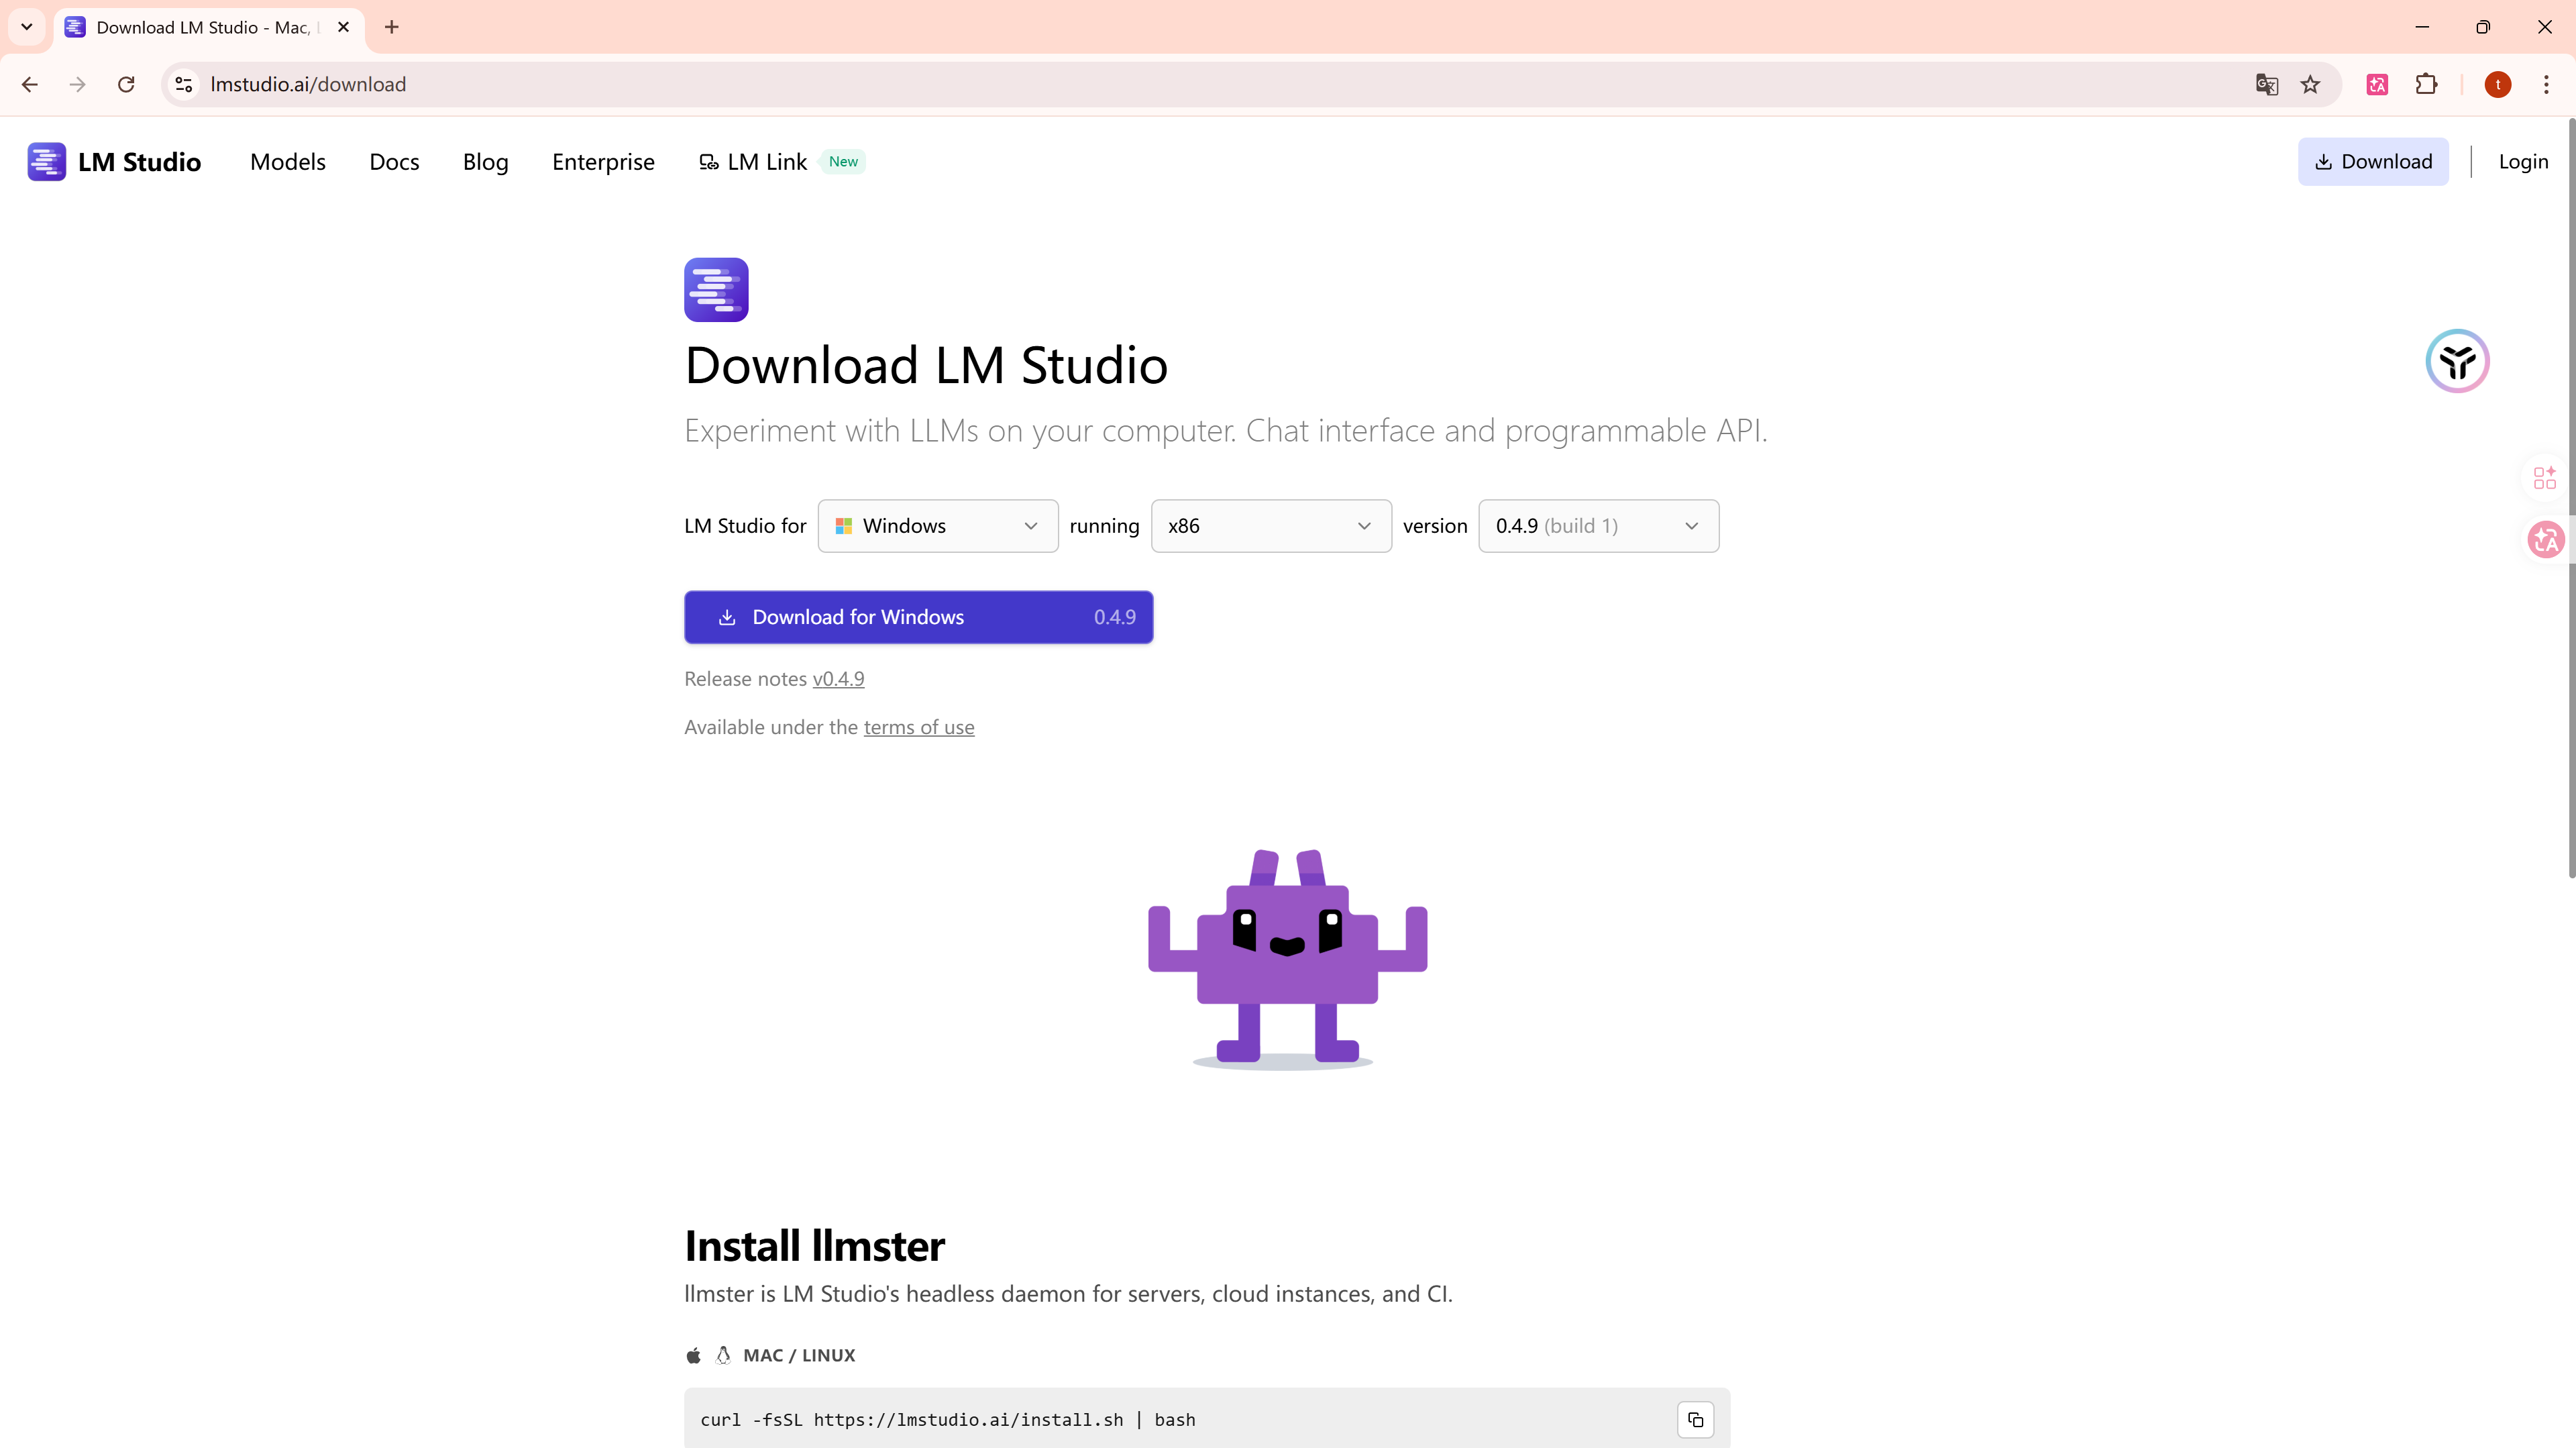Click the "MAC / LINUX" label
This screenshot has width=2576, height=1448.
point(798,1356)
